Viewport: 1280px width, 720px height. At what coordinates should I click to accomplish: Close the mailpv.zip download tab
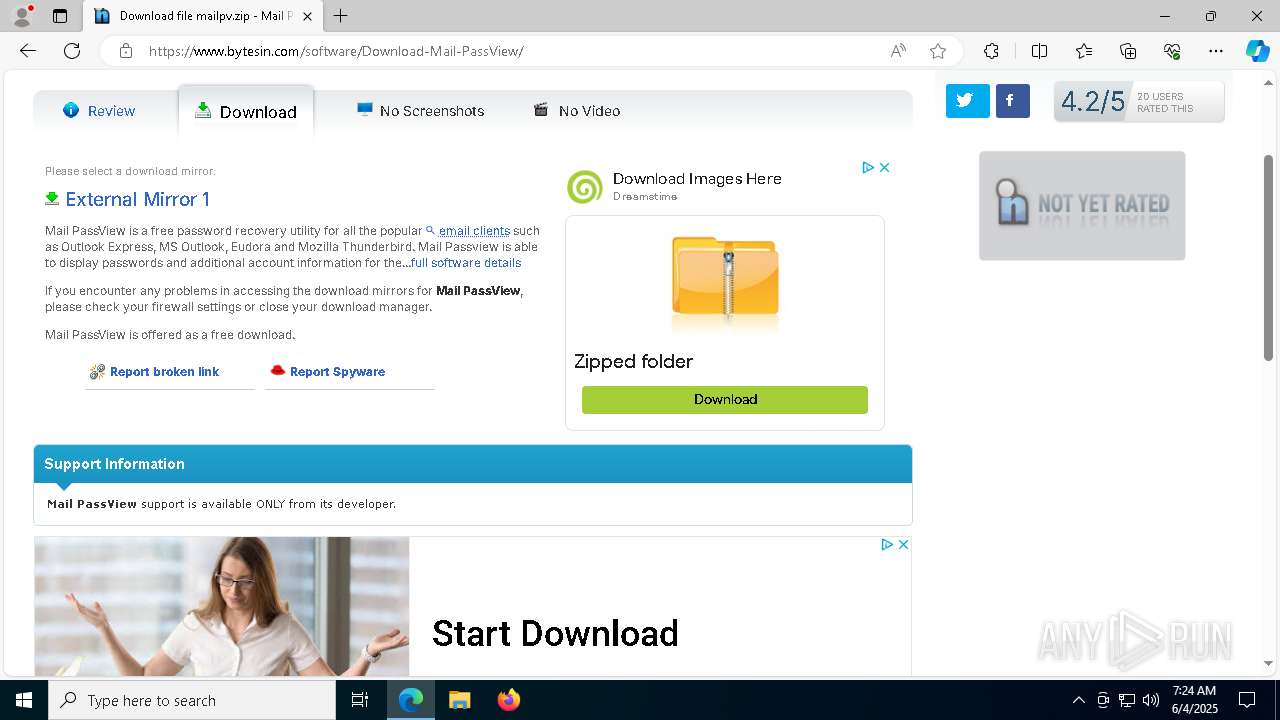tap(307, 16)
